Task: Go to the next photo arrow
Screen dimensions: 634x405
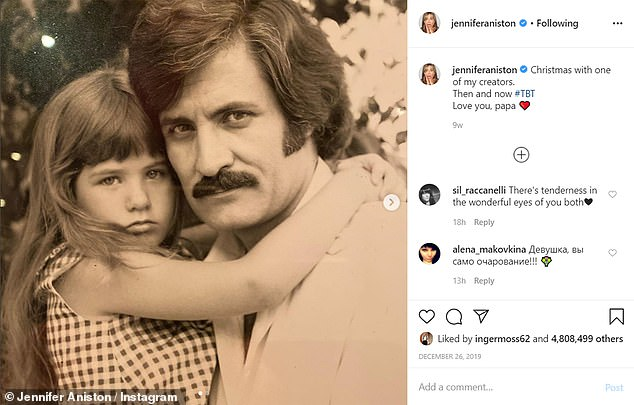Action: click(391, 202)
